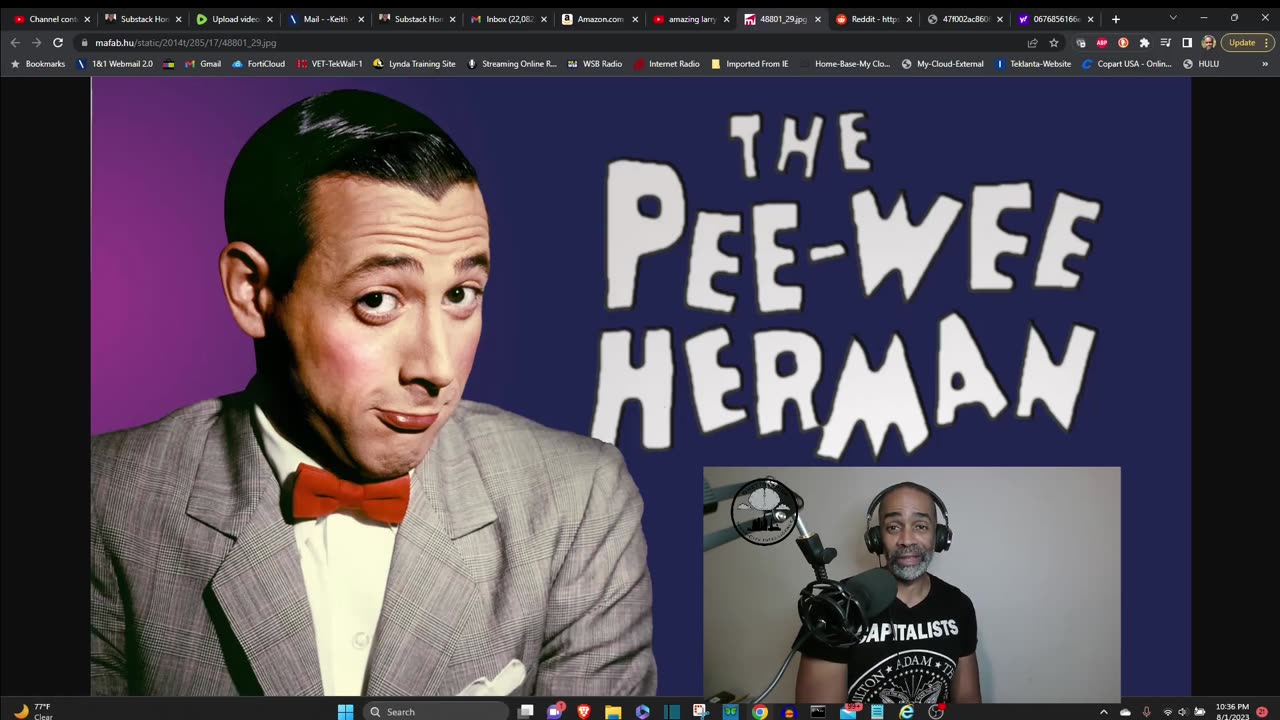1280x720 pixels.
Task: Open the Windows Start menu
Action: click(345, 712)
